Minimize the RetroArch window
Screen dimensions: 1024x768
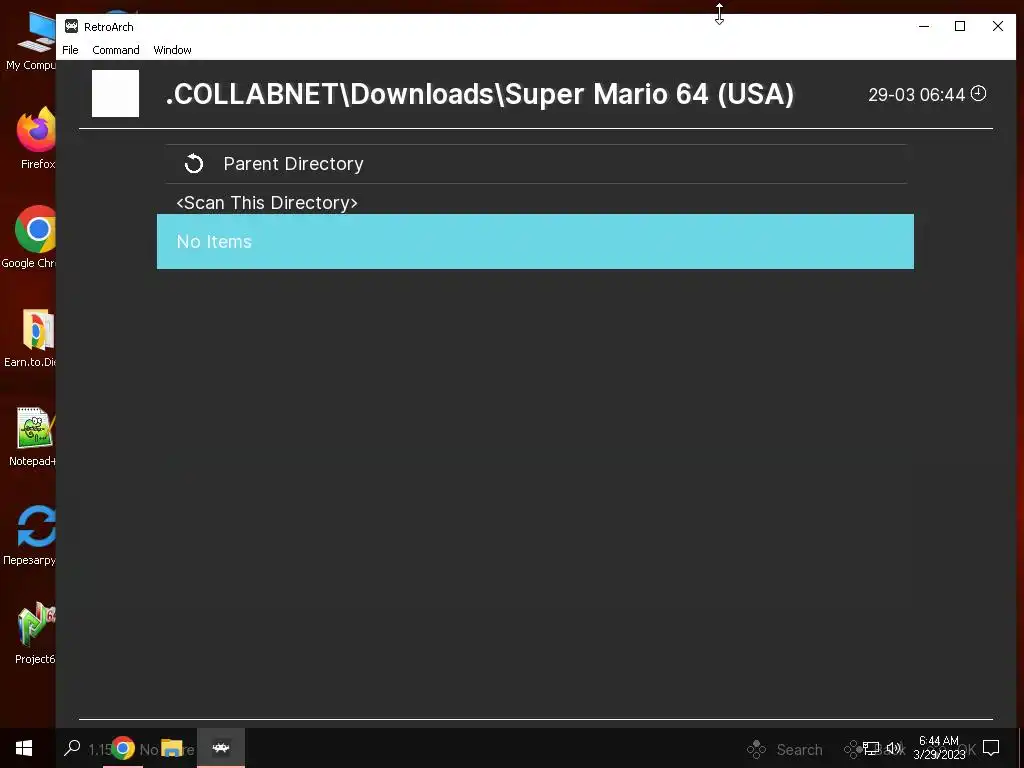924,26
